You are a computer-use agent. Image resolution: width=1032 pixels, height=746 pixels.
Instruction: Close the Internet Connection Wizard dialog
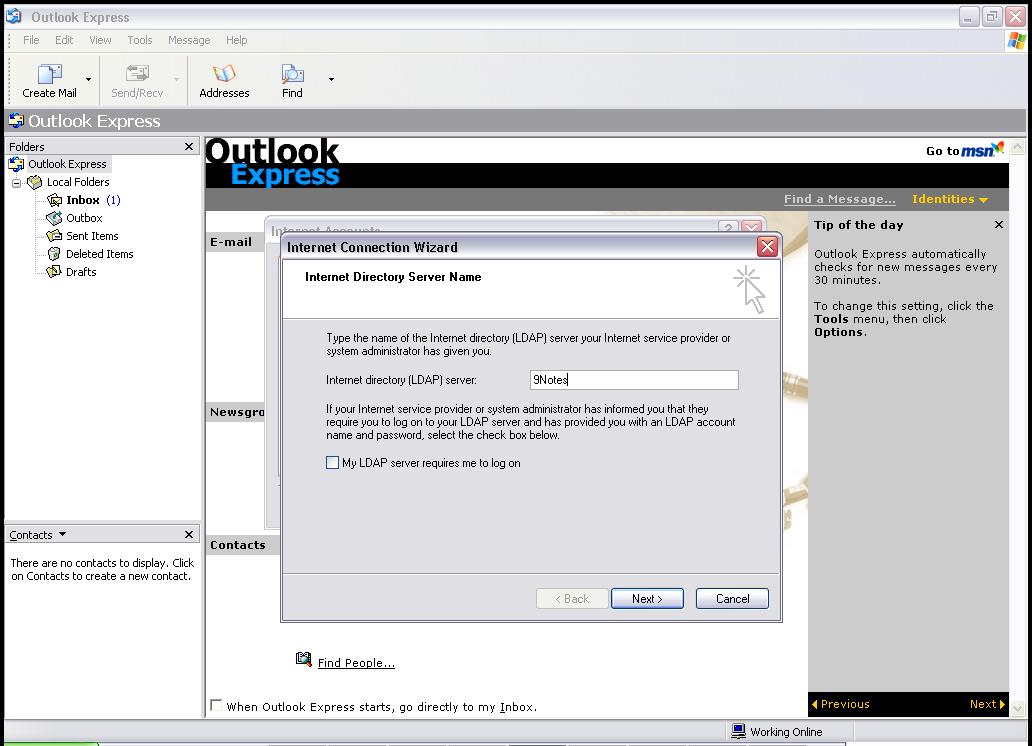coord(767,247)
